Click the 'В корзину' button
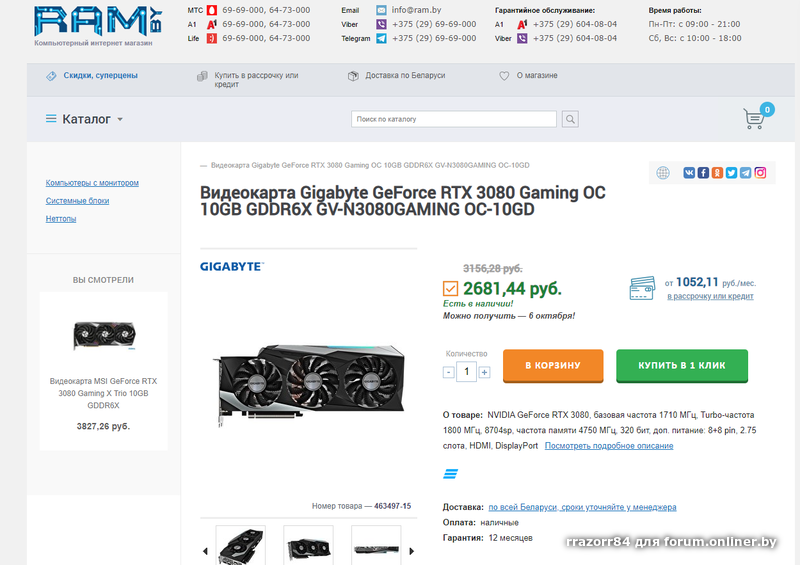Viewport: 800px width, 565px height. (x=553, y=365)
